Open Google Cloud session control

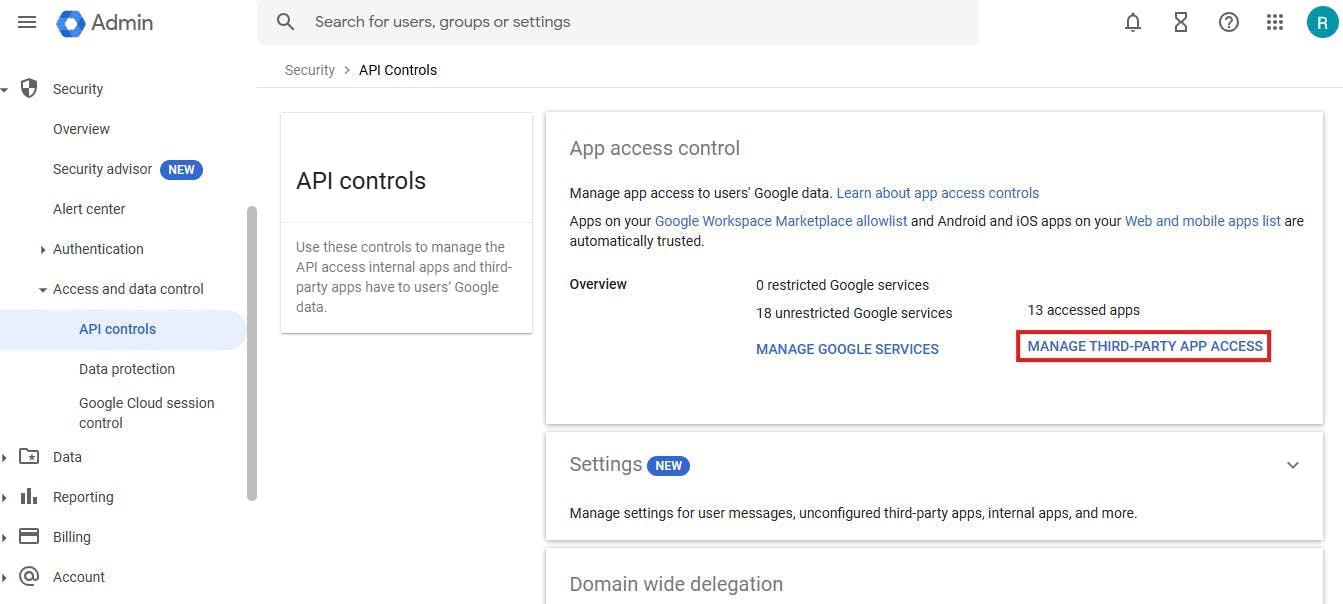[146, 413]
